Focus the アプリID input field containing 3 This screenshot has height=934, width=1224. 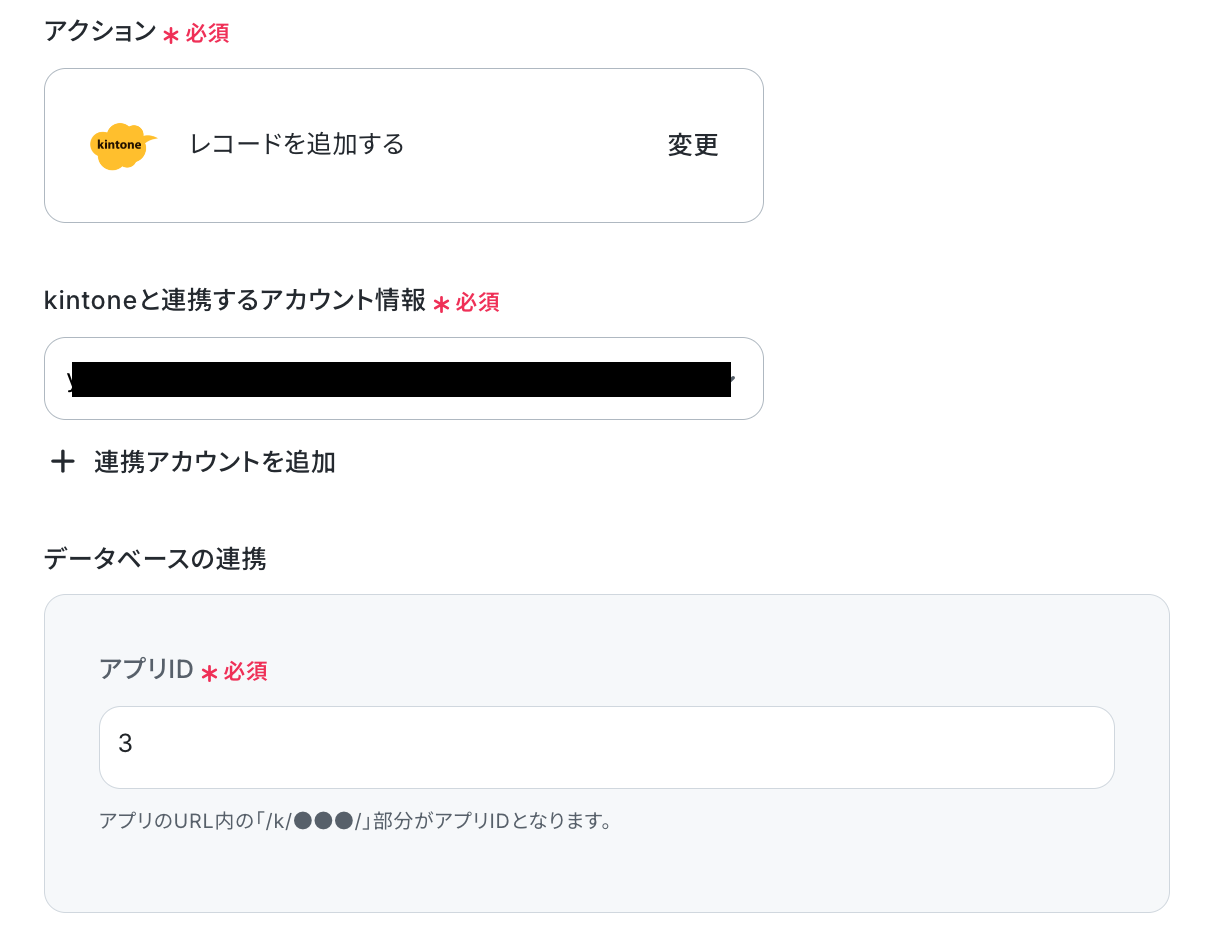tap(607, 747)
